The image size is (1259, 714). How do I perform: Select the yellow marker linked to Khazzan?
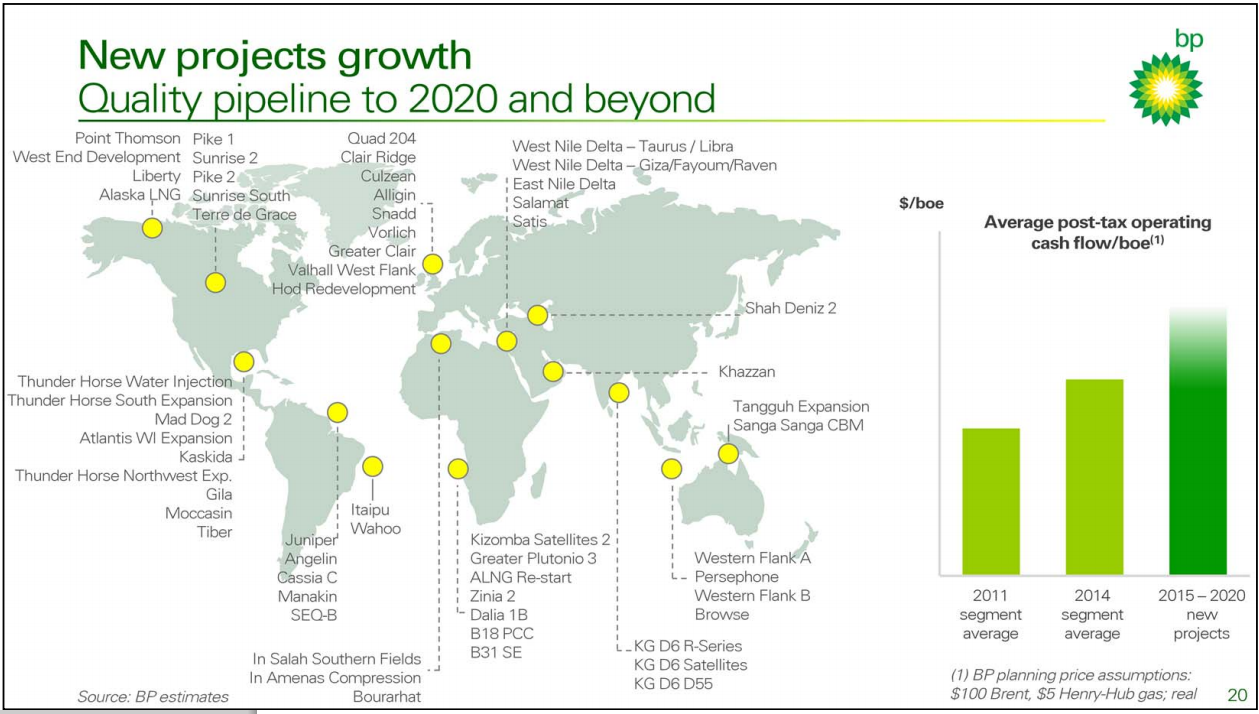coord(553,372)
